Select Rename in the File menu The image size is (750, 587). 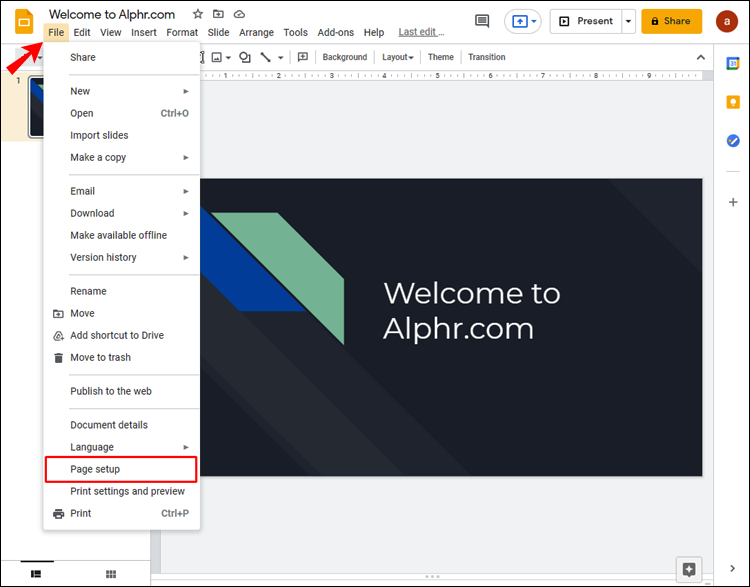pyautogui.click(x=121, y=291)
